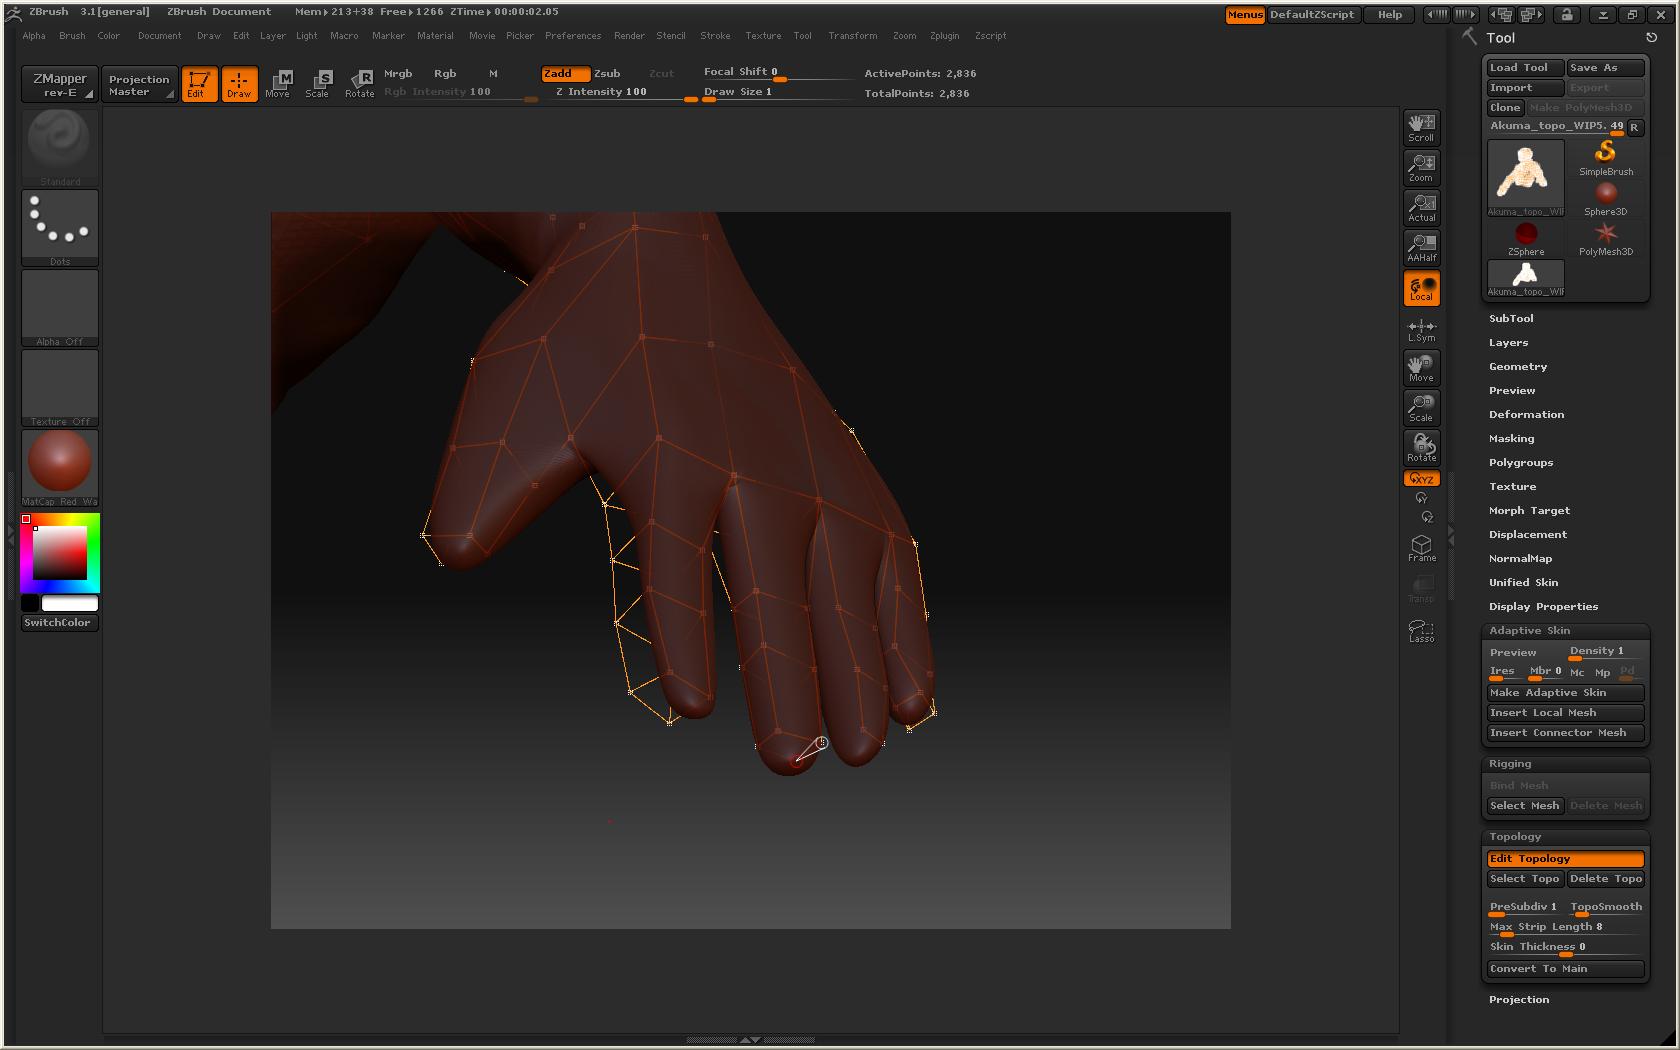Expand the SubTool palette section
Image resolution: width=1680 pixels, height=1050 pixels.
click(x=1510, y=318)
